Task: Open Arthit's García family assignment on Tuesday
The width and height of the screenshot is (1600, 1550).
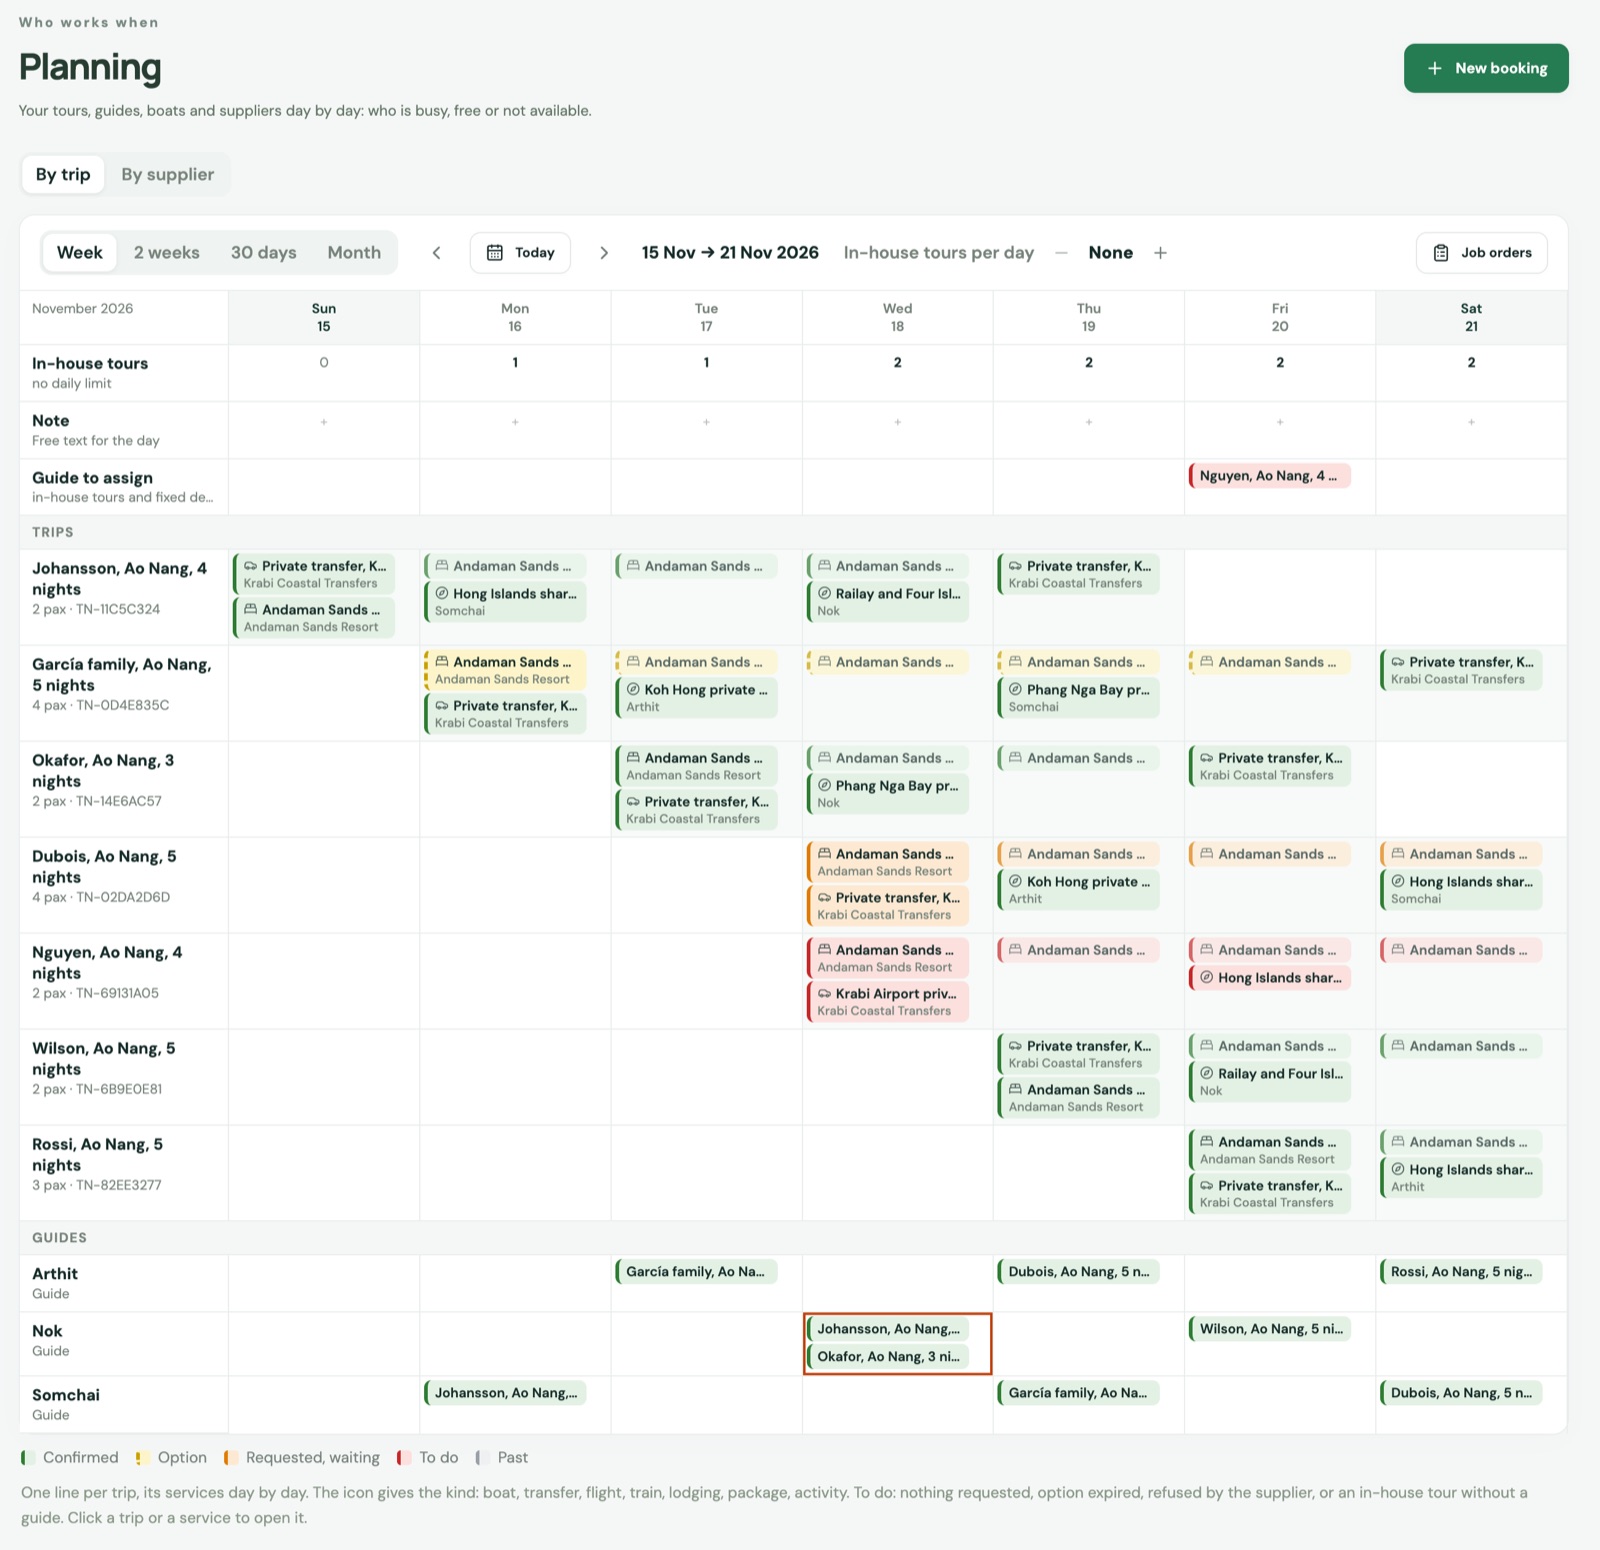Action: coord(696,1272)
